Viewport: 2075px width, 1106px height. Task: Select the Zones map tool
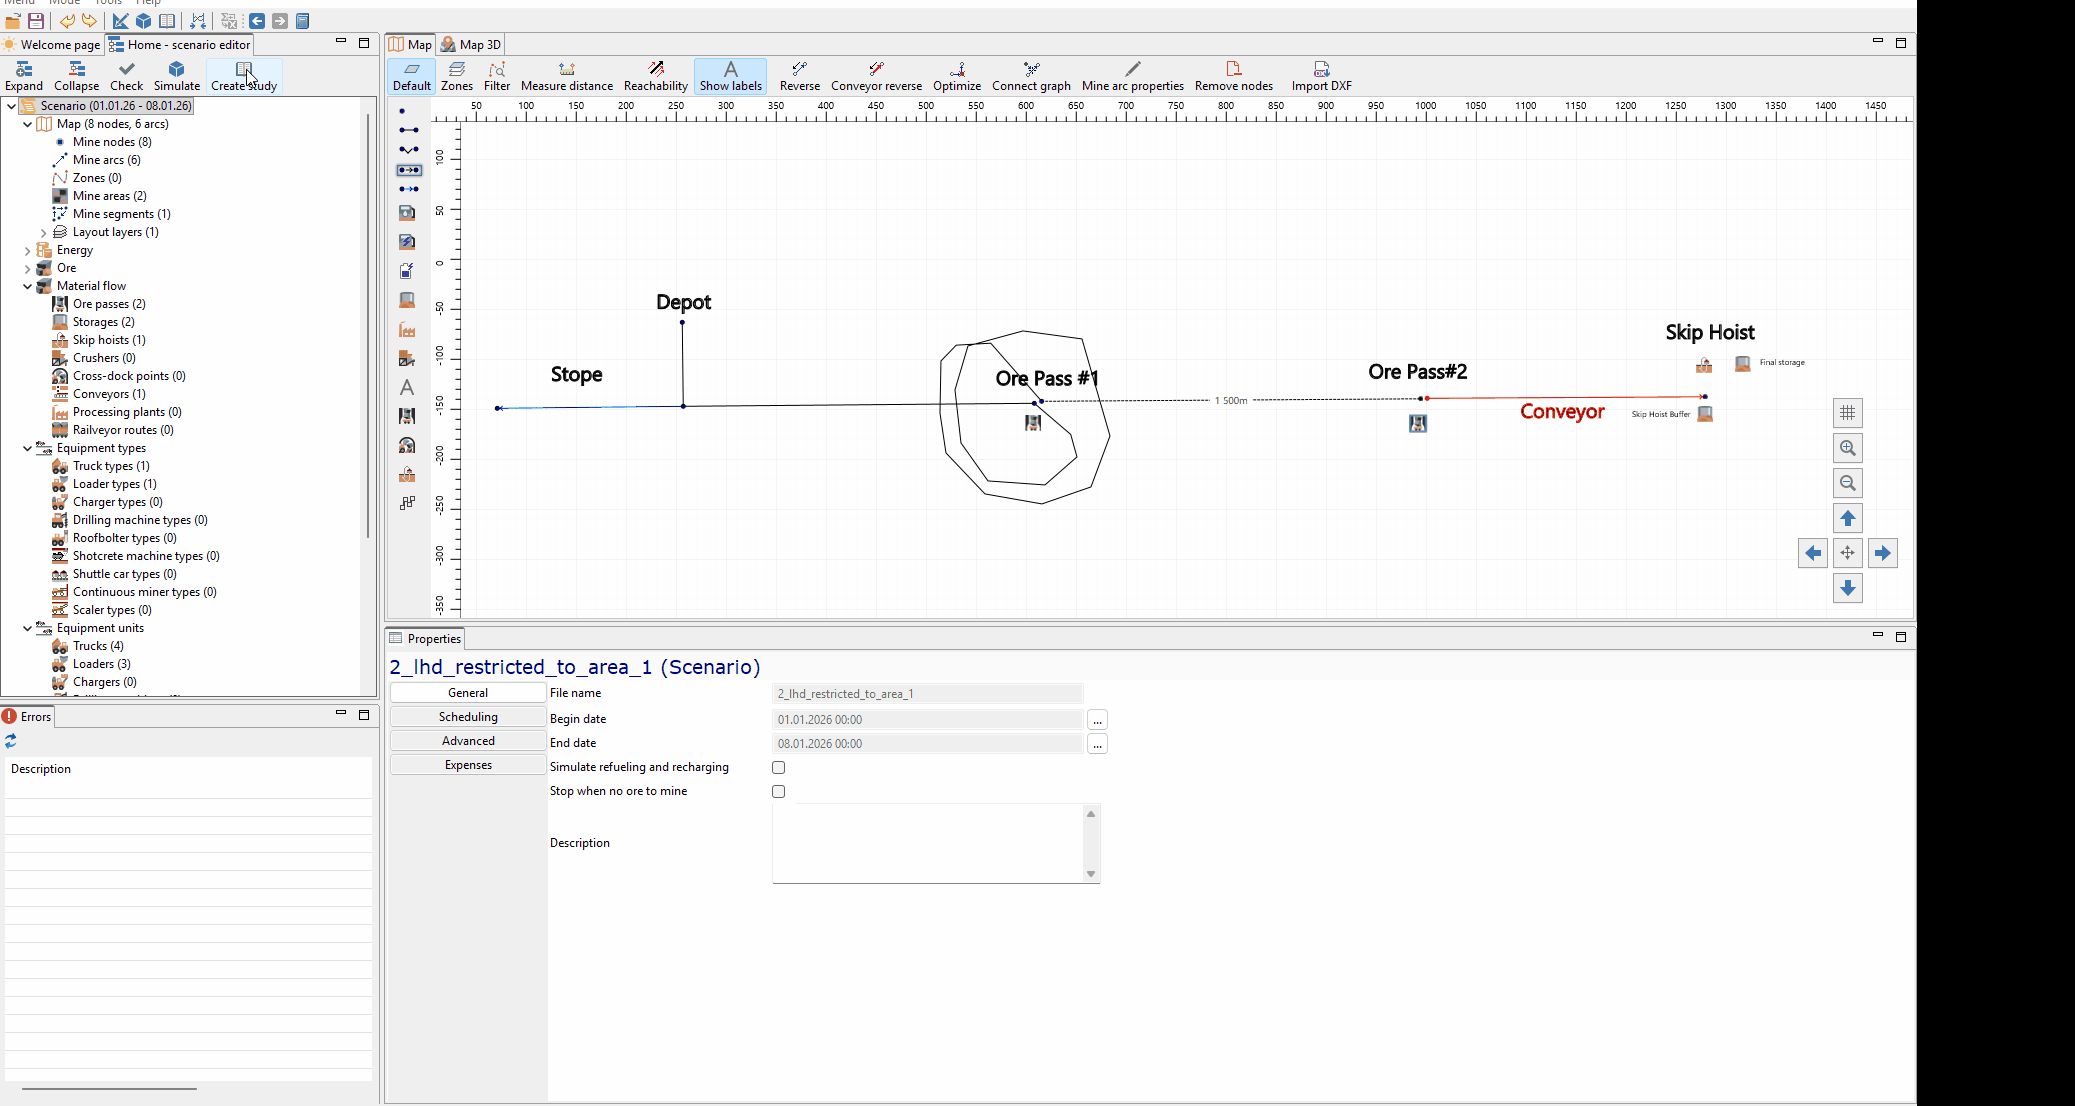pyautogui.click(x=457, y=76)
